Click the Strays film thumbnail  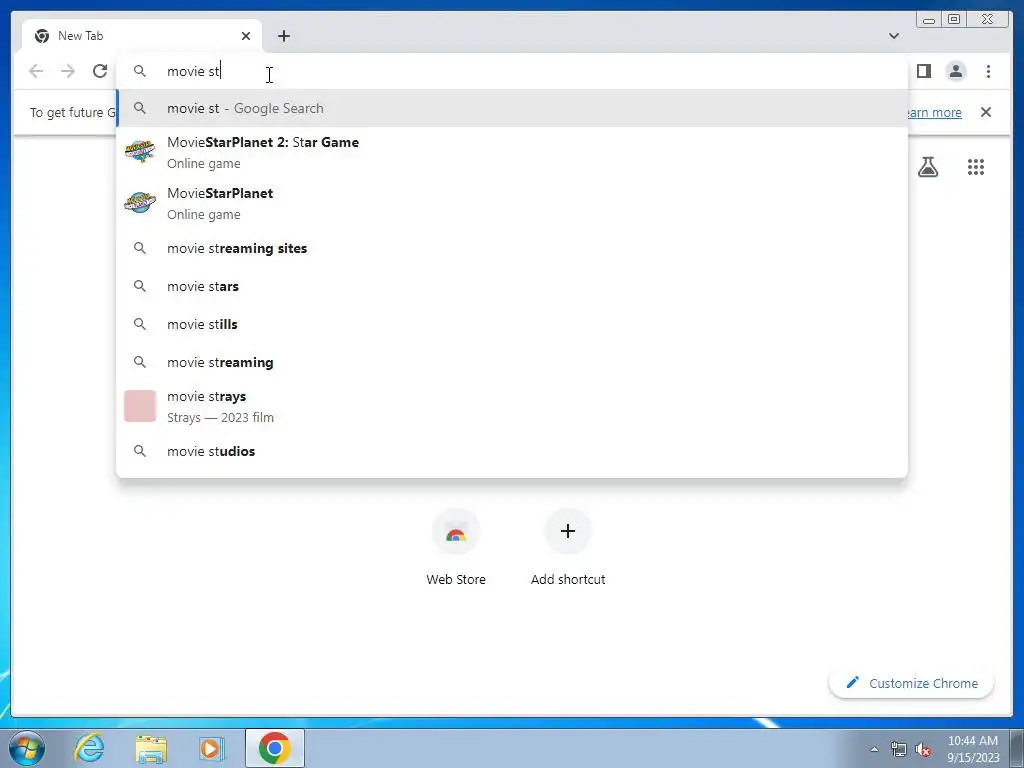[140, 406]
